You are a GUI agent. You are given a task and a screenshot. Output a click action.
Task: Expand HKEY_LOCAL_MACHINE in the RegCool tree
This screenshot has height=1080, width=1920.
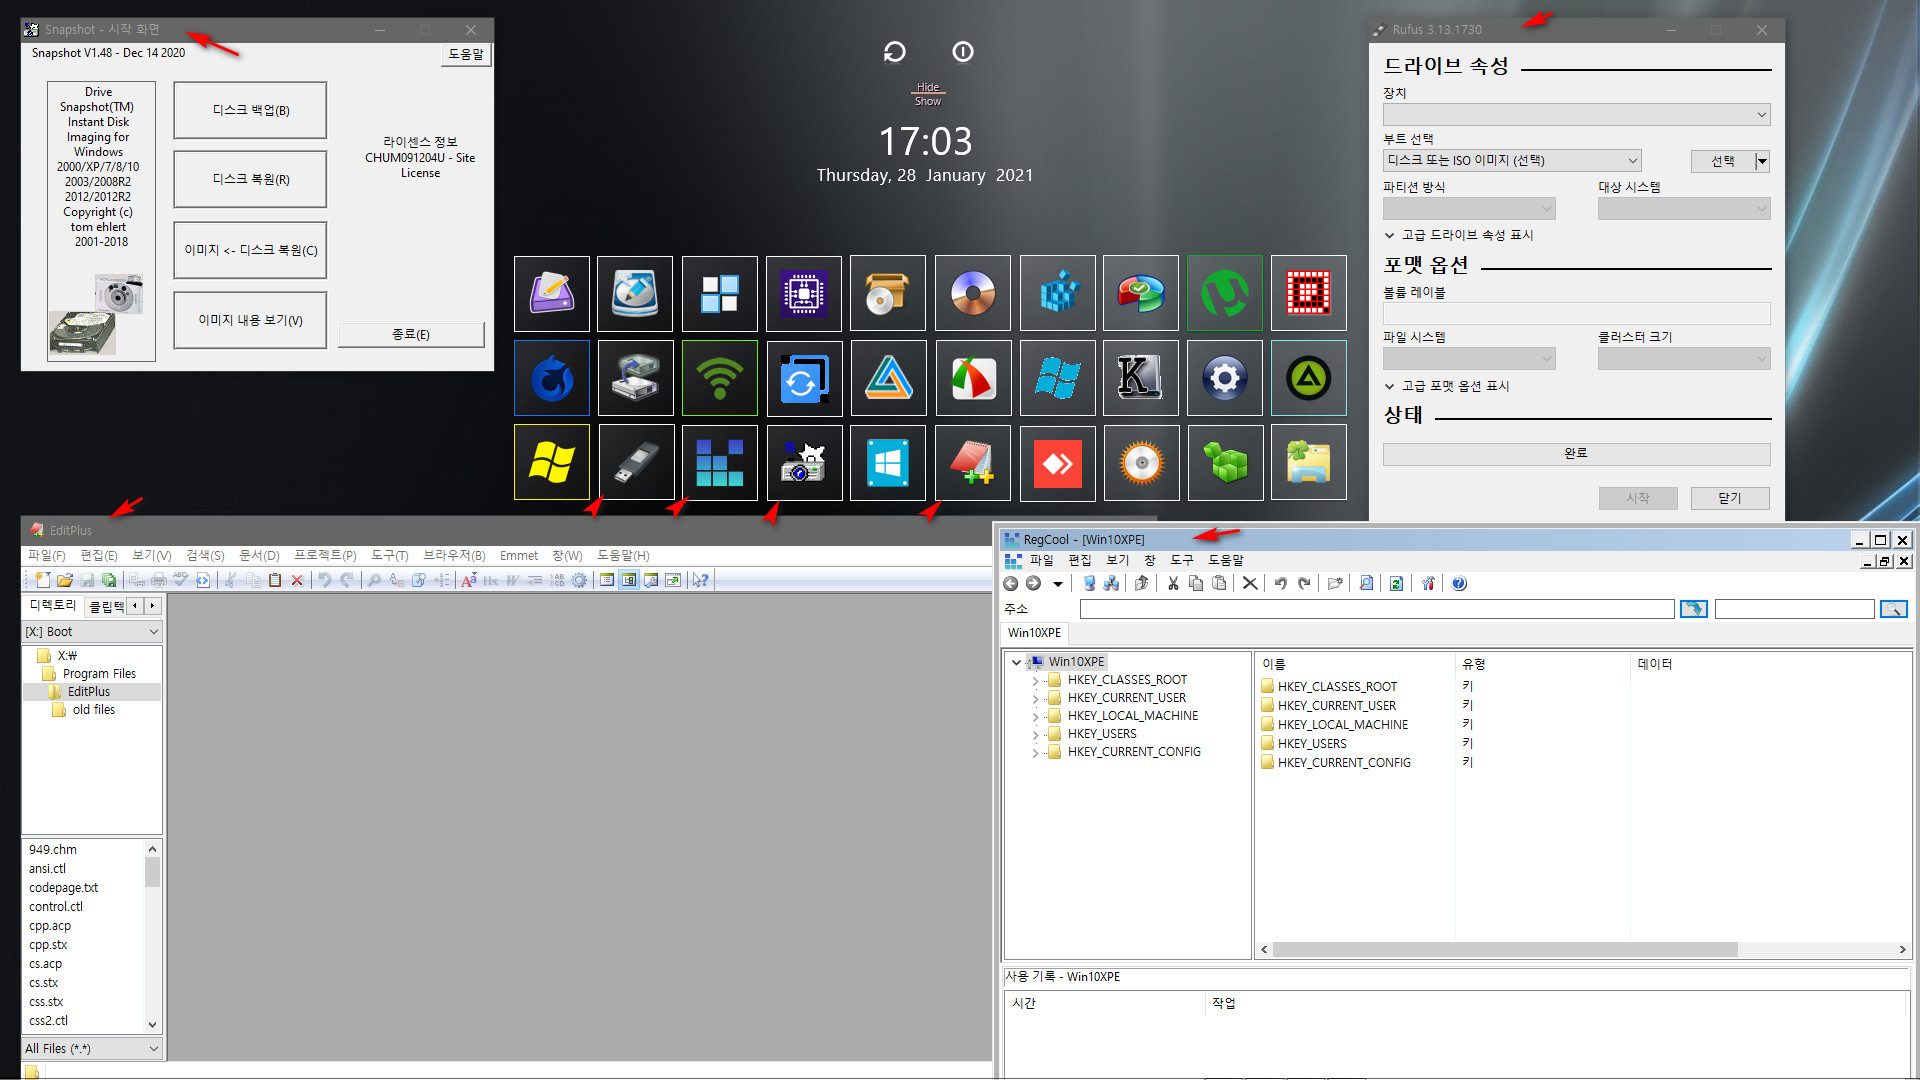pyautogui.click(x=1035, y=717)
